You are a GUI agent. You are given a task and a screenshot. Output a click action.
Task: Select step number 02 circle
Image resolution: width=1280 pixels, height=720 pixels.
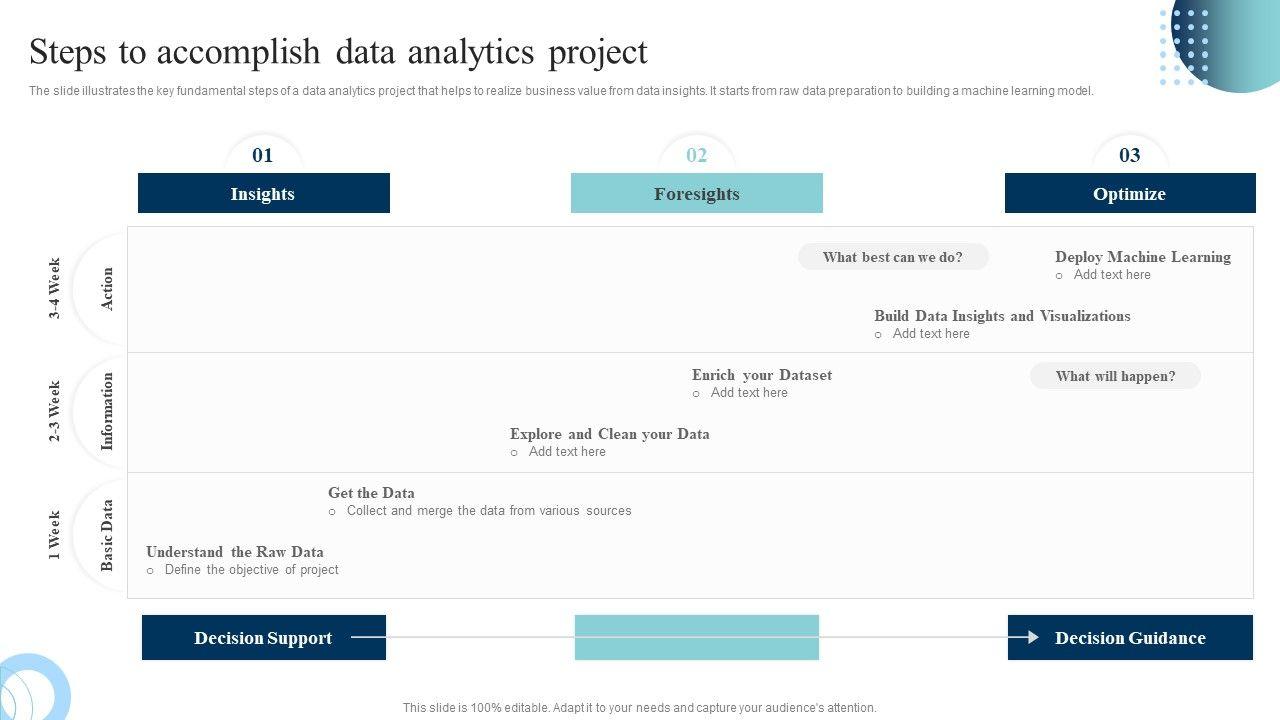click(x=696, y=155)
